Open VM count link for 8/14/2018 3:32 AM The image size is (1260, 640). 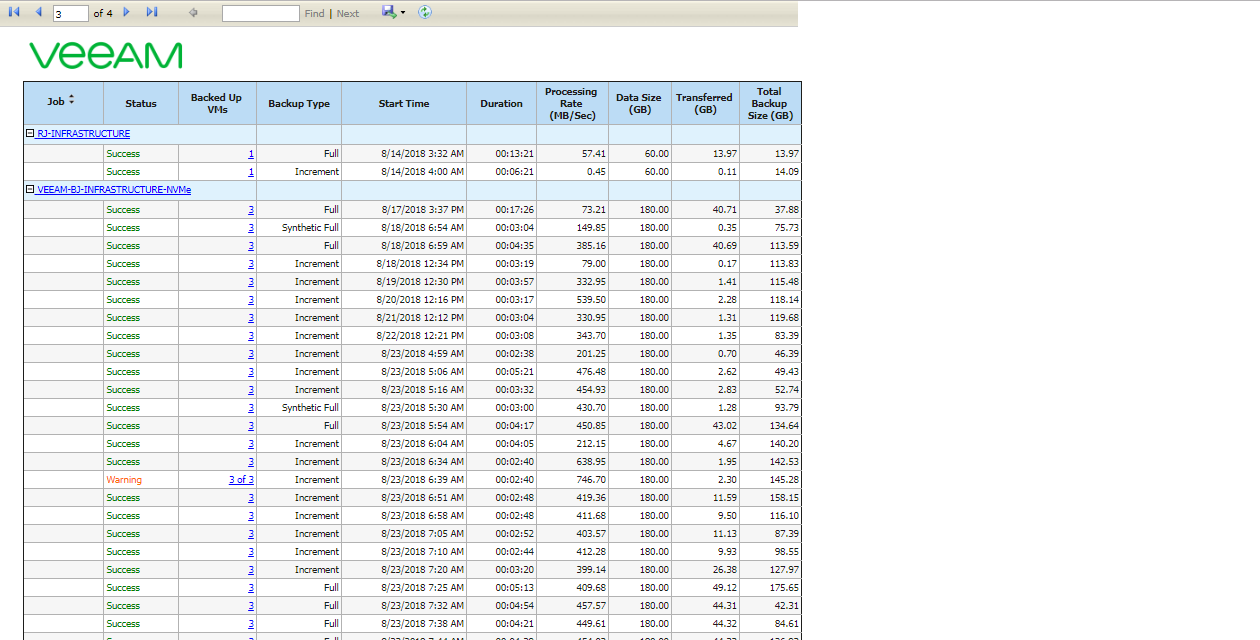click(x=251, y=154)
